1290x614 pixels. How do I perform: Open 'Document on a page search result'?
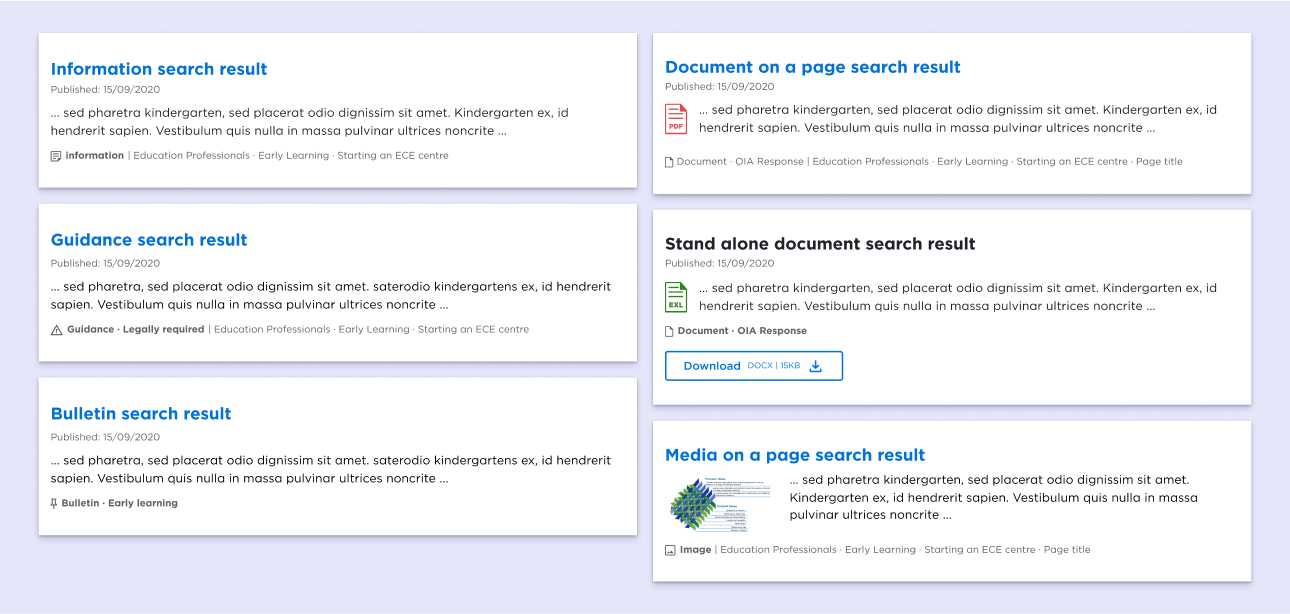pos(812,67)
